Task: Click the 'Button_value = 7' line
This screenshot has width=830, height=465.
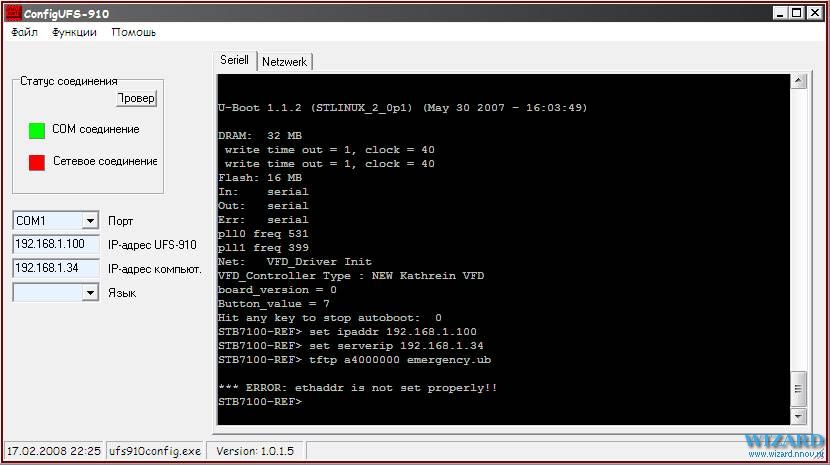Action: click(274, 304)
